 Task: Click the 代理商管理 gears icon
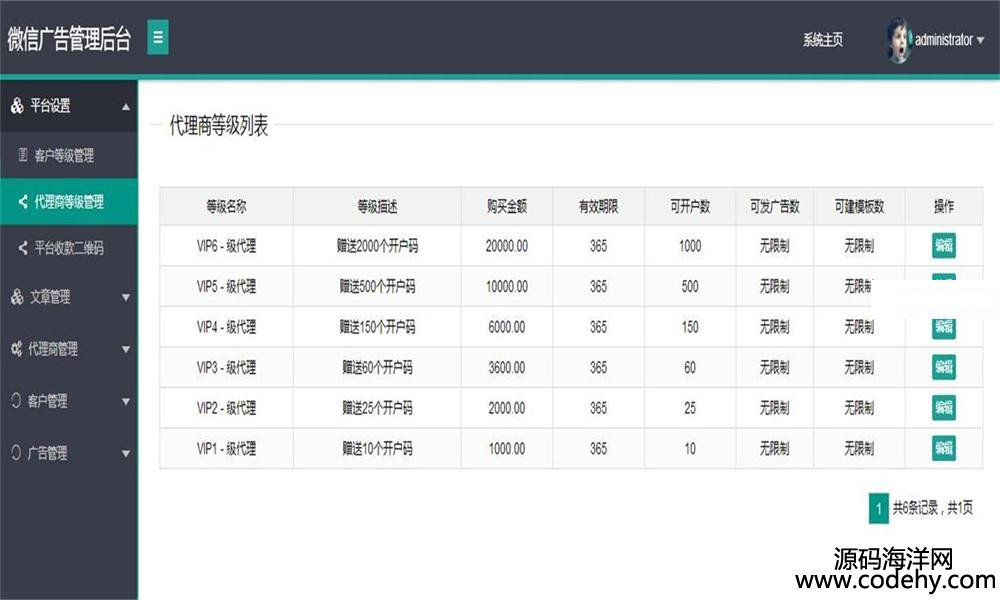17,349
